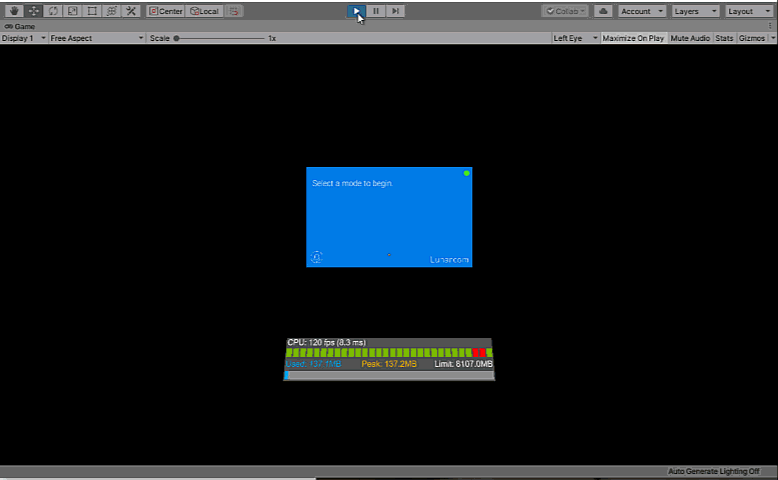Switch to the Game tab
The height and width of the screenshot is (480, 778).
pos(20,26)
